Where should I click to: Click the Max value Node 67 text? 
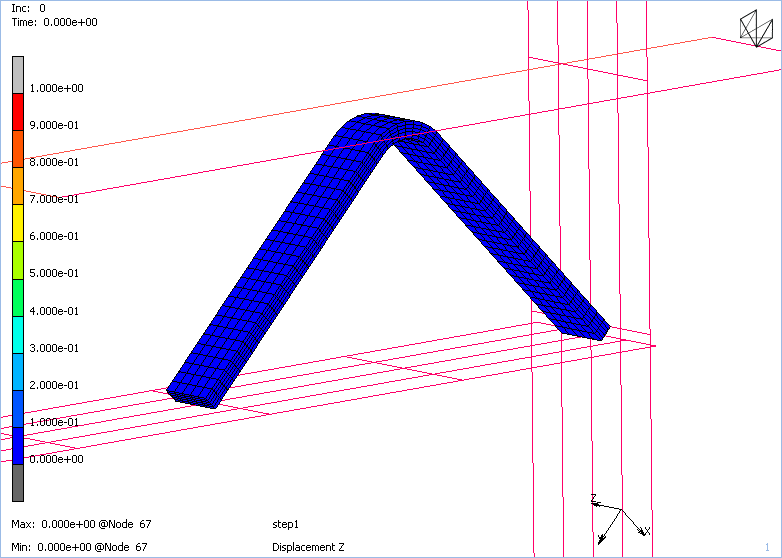(80, 524)
